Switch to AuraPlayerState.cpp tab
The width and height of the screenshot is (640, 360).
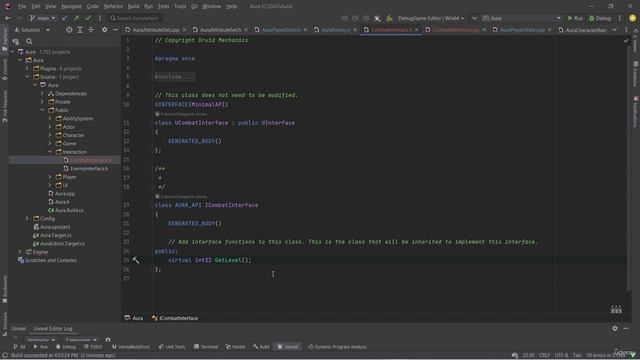pyautogui.click(x=522, y=30)
